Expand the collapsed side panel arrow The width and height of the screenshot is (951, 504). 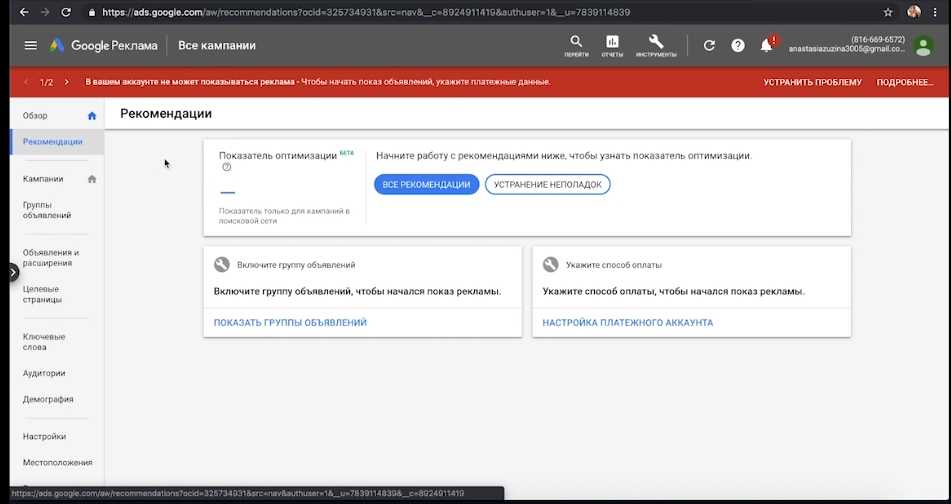[x=12, y=271]
